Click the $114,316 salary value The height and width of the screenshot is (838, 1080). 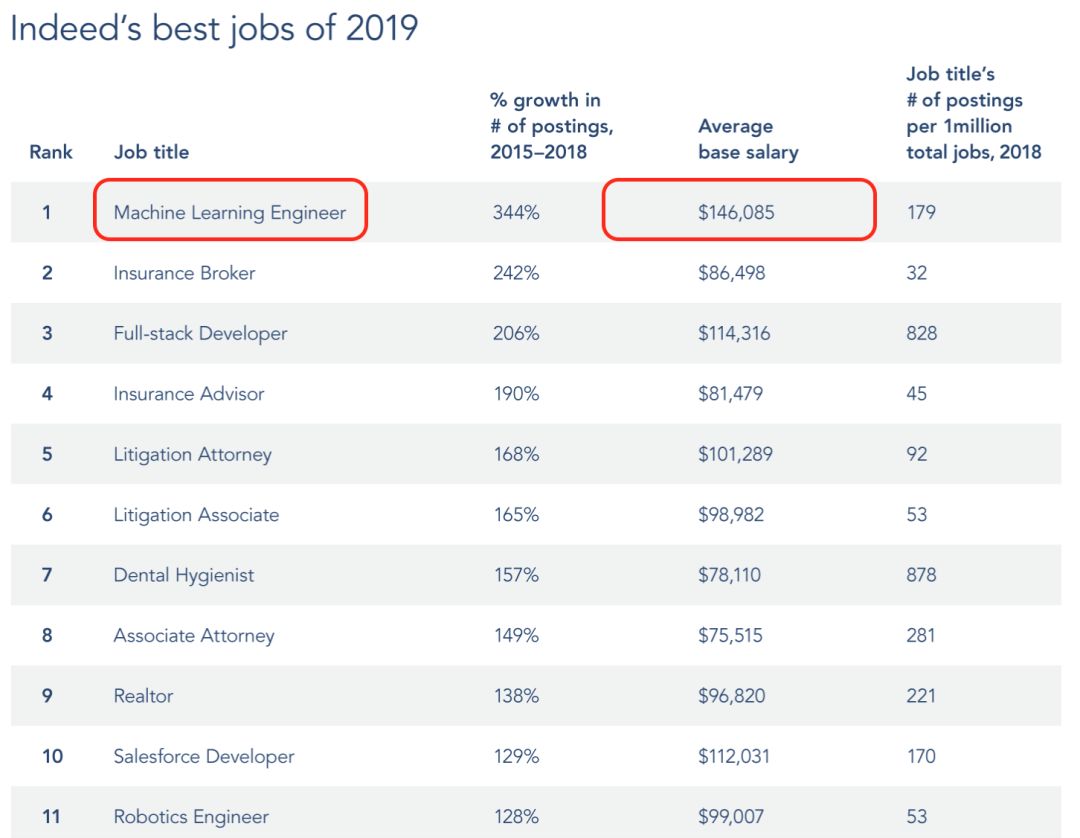coord(734,333)
